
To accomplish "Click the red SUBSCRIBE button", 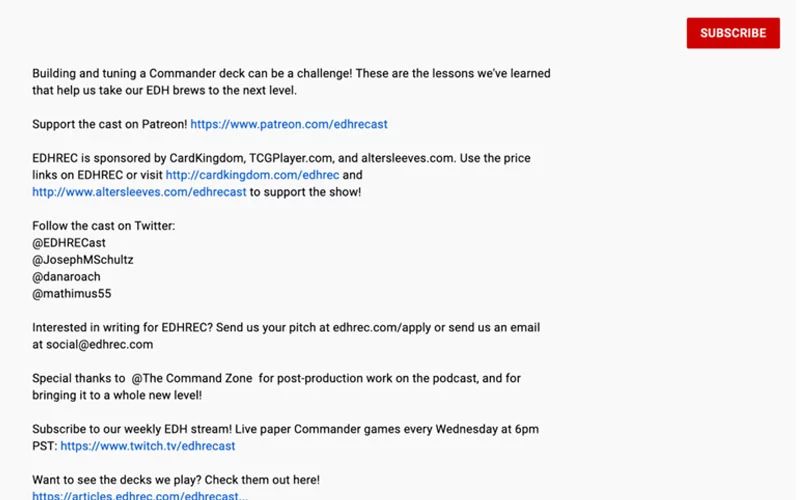I will tap(733, 33).
